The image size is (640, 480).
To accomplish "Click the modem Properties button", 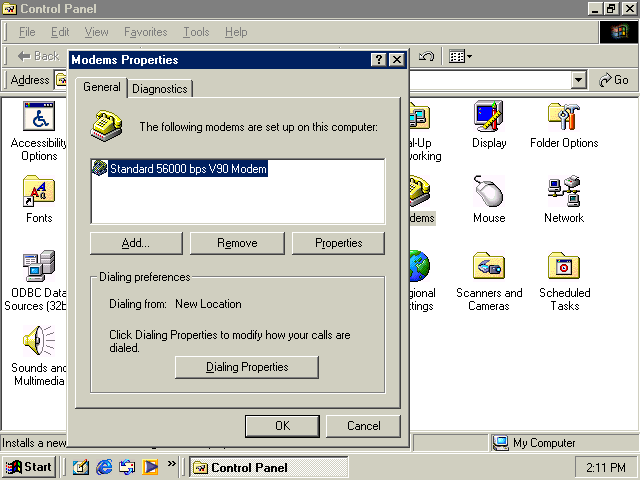I will (x=338, y=243).
